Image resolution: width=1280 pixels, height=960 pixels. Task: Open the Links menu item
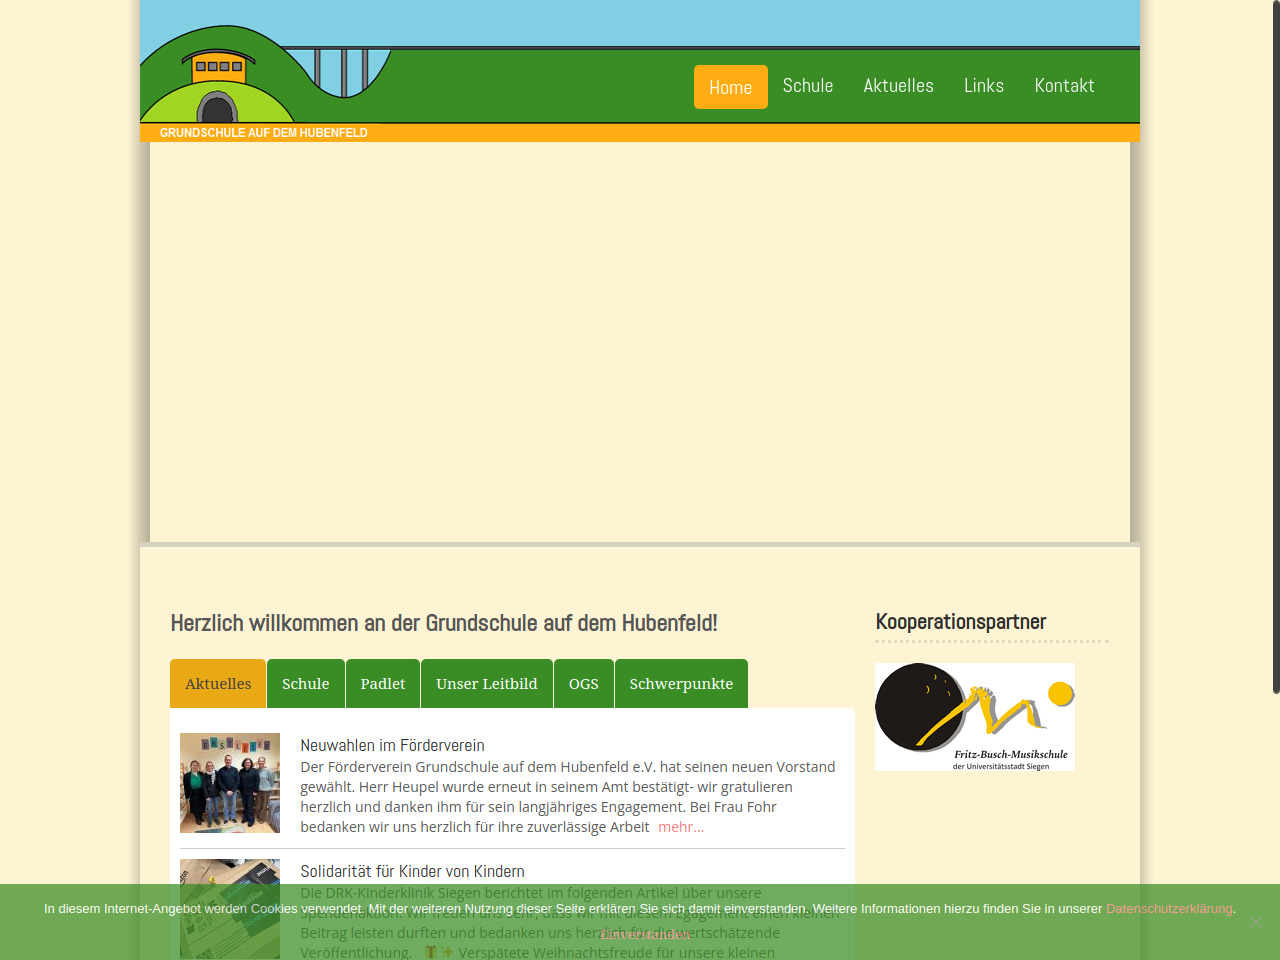click(983, 86)
